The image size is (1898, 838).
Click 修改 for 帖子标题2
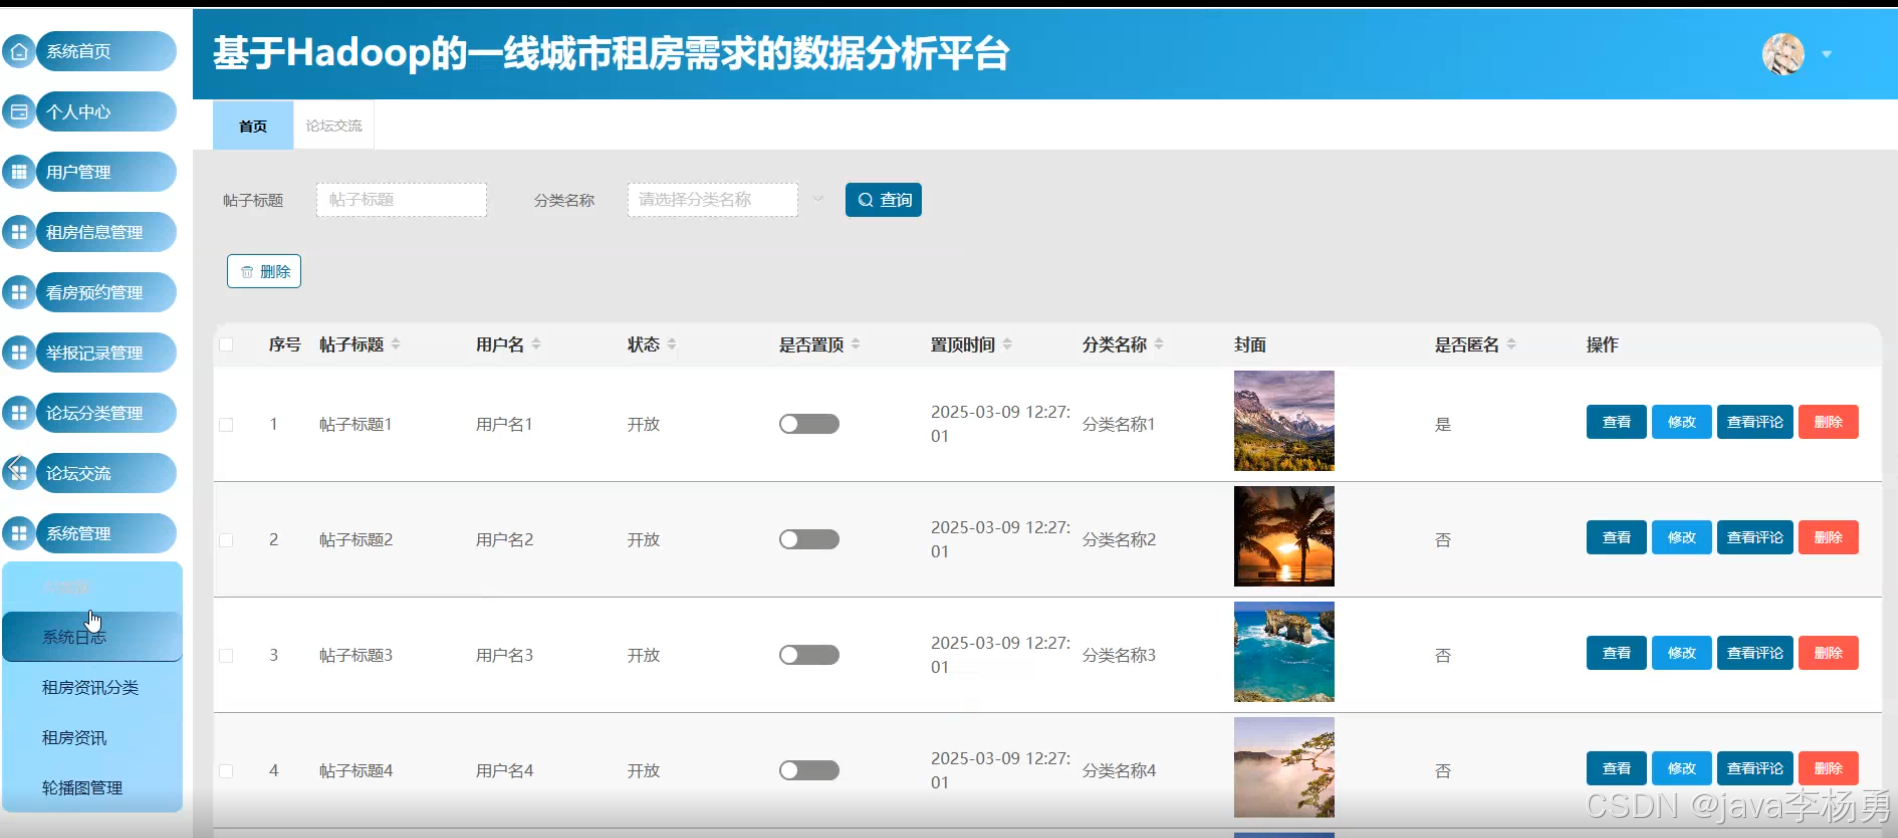[1682, 537]
